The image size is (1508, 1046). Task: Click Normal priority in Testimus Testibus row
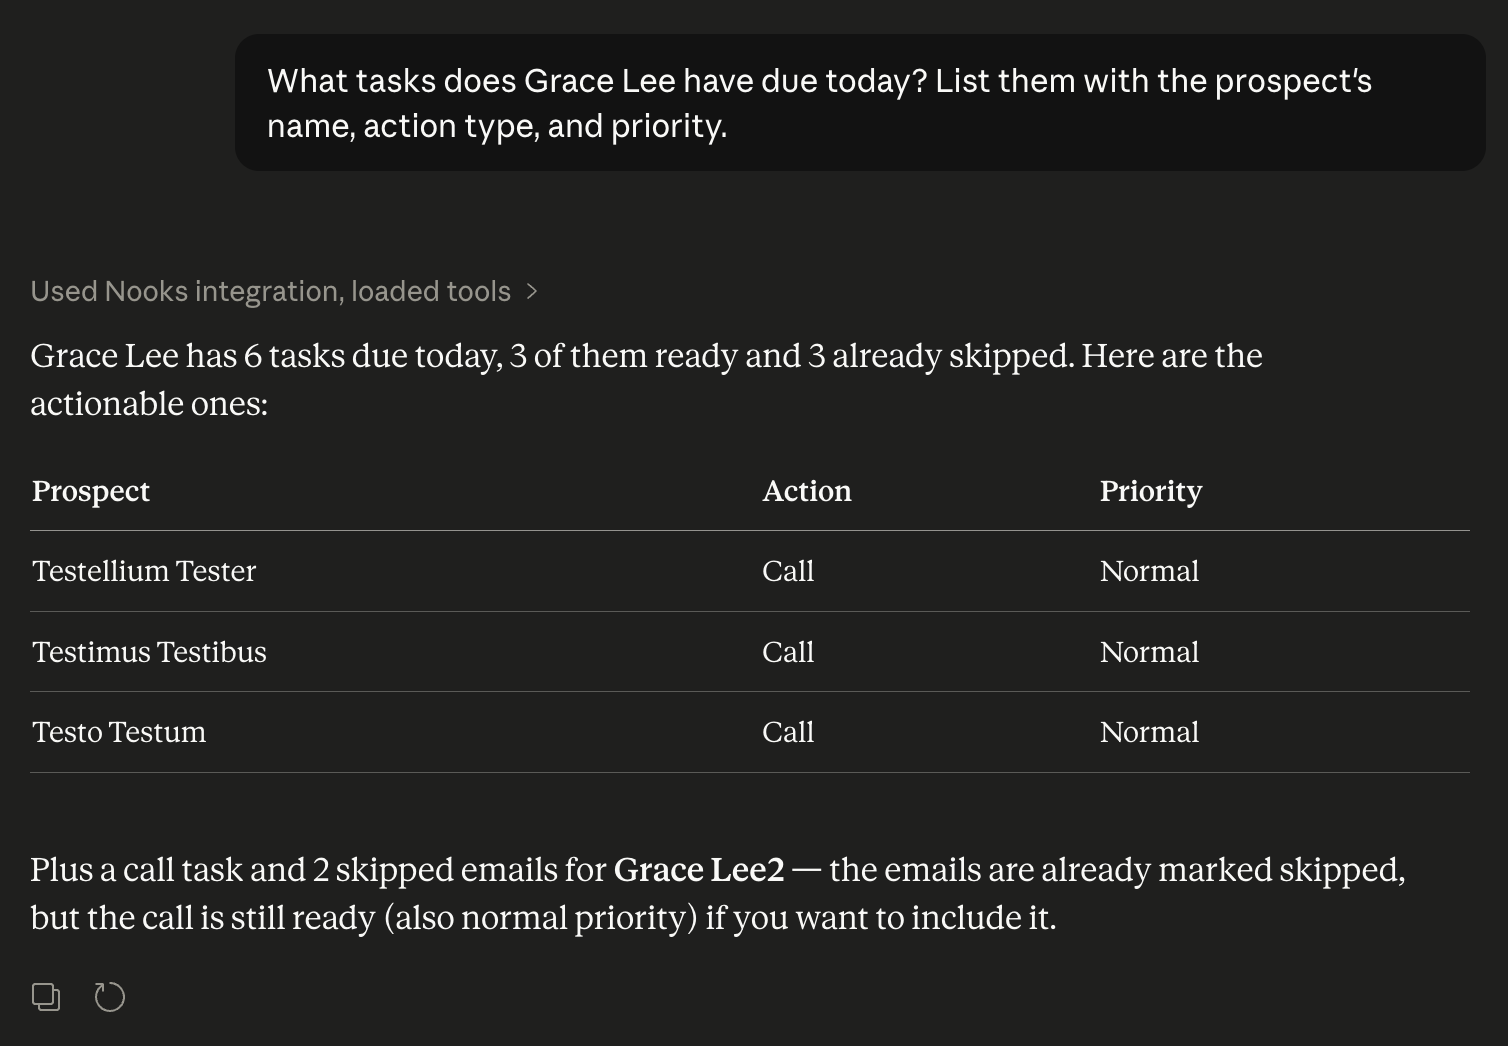[x=1149, y=652]
